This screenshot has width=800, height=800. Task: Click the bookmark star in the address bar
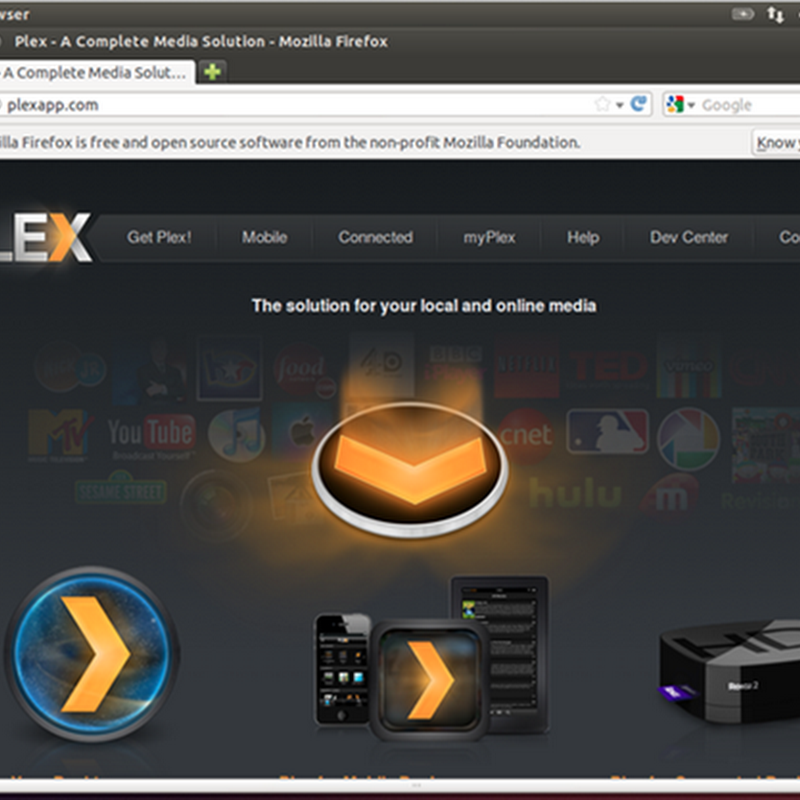(x=602, y=105)
